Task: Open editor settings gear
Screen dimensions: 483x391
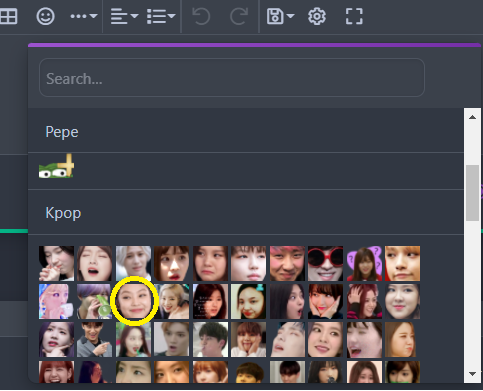Action: (317, 16)
